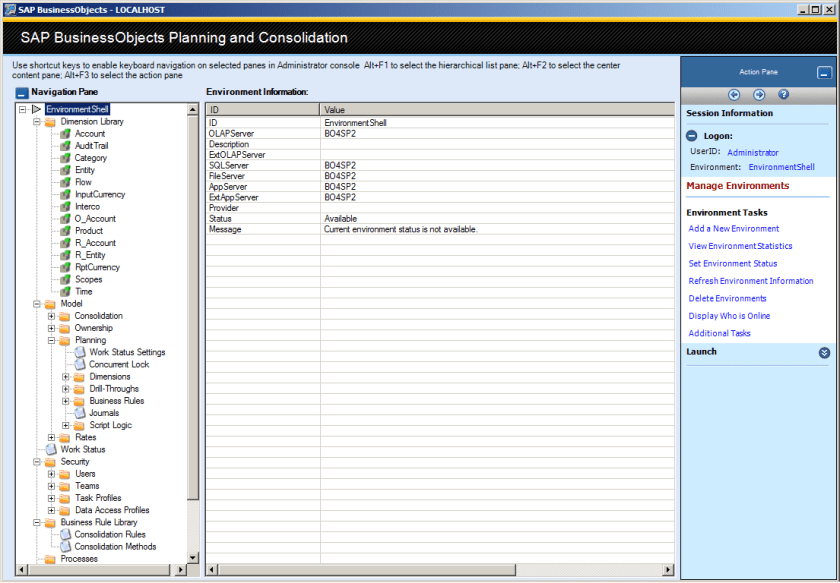Click the Set Environment Status link
The image size is (840, 583).
(x=732, y=264)
